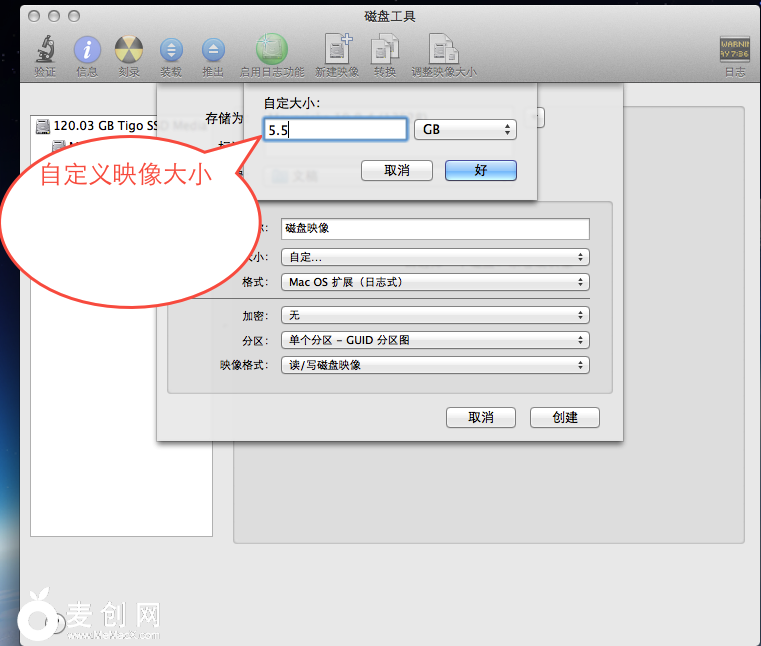Click the Verify (验证) microscope icon
This screenshot has height=646, width=761.
pos(45,49)
